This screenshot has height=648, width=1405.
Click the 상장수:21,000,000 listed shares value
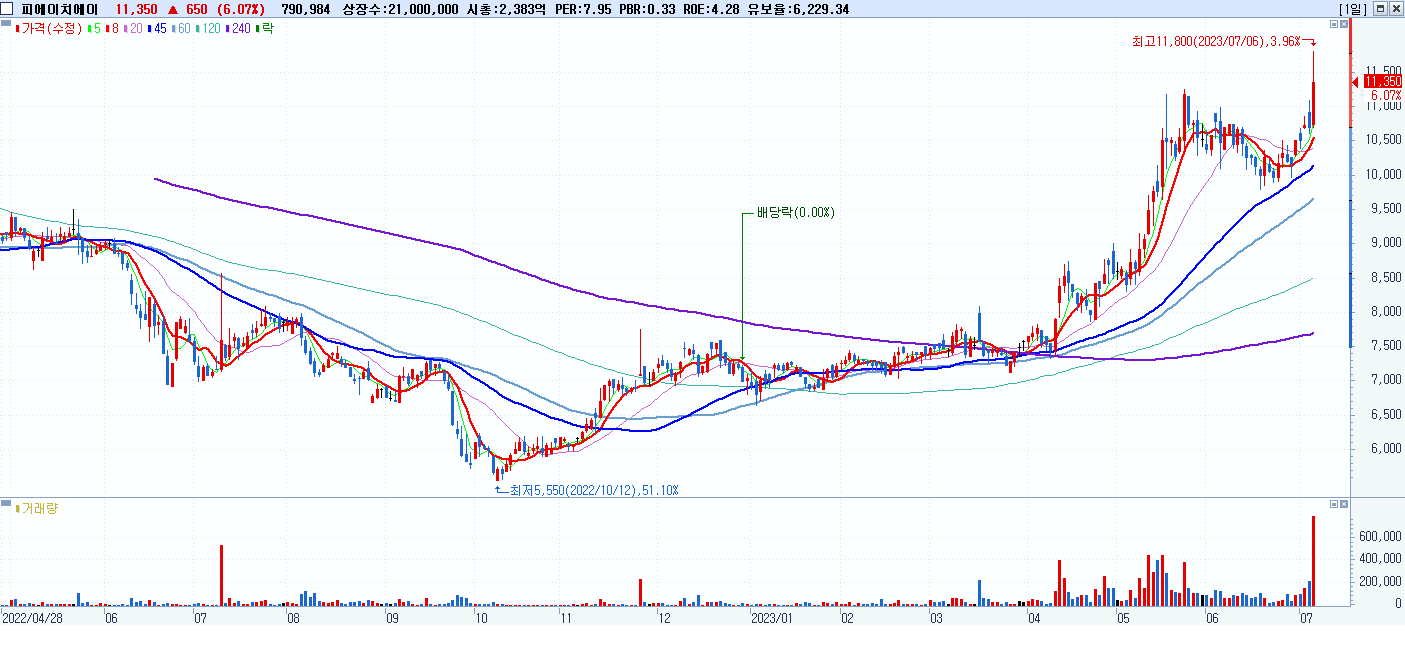(400, 9)
